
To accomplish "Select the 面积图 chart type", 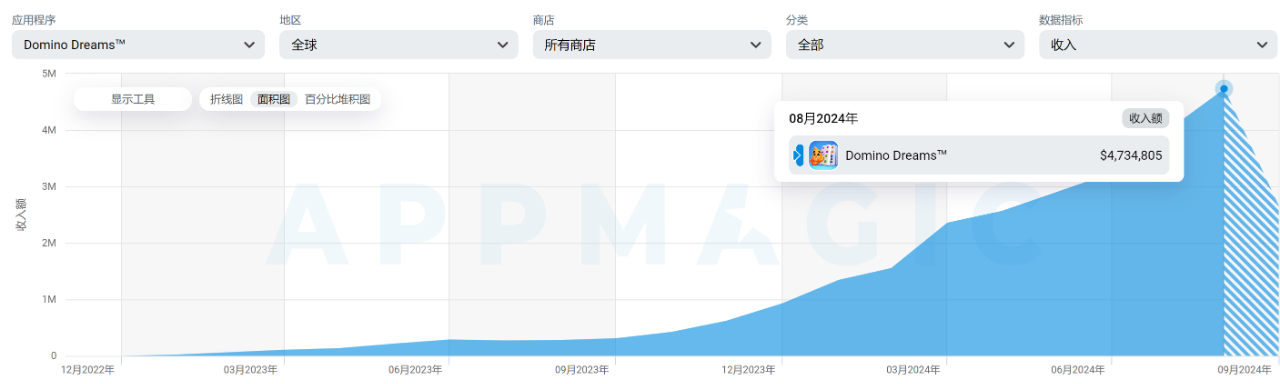I will coord(274,99).
